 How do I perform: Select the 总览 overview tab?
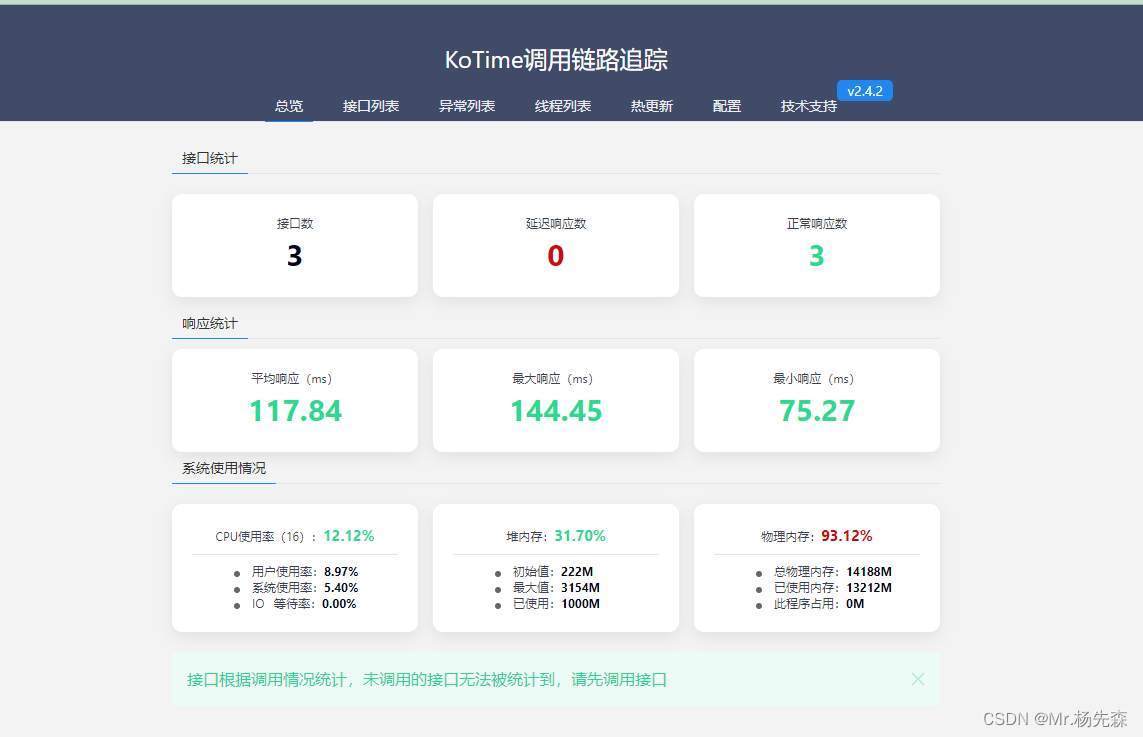click(289, 105)
